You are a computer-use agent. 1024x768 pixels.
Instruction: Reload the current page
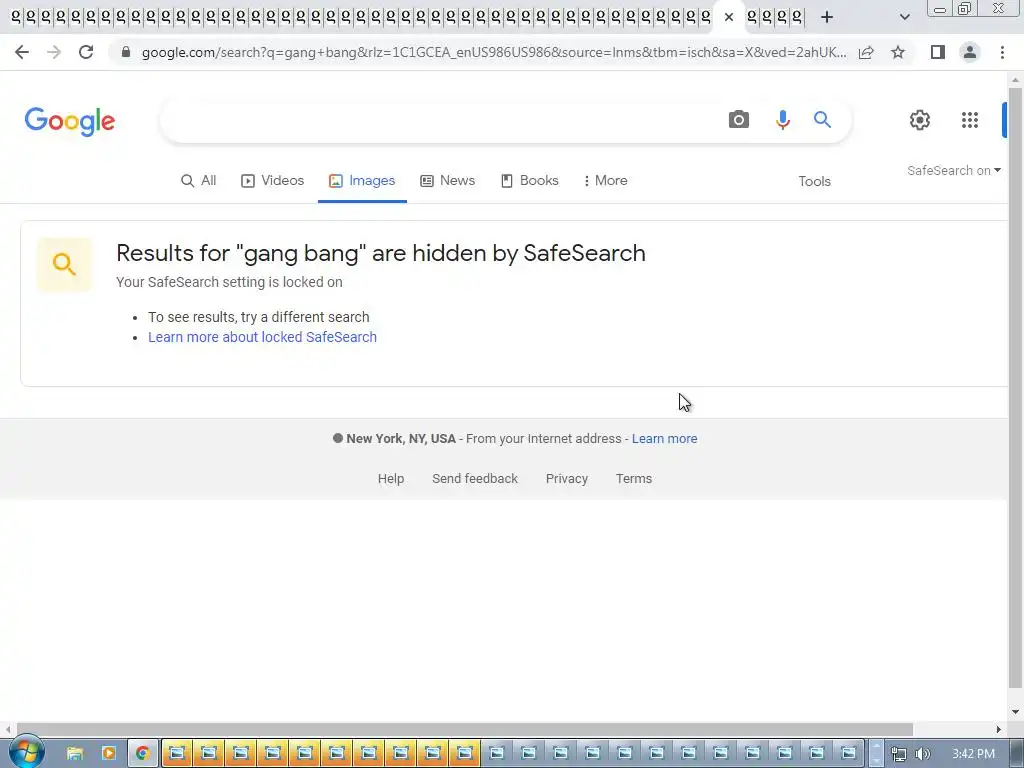[86, 52]
